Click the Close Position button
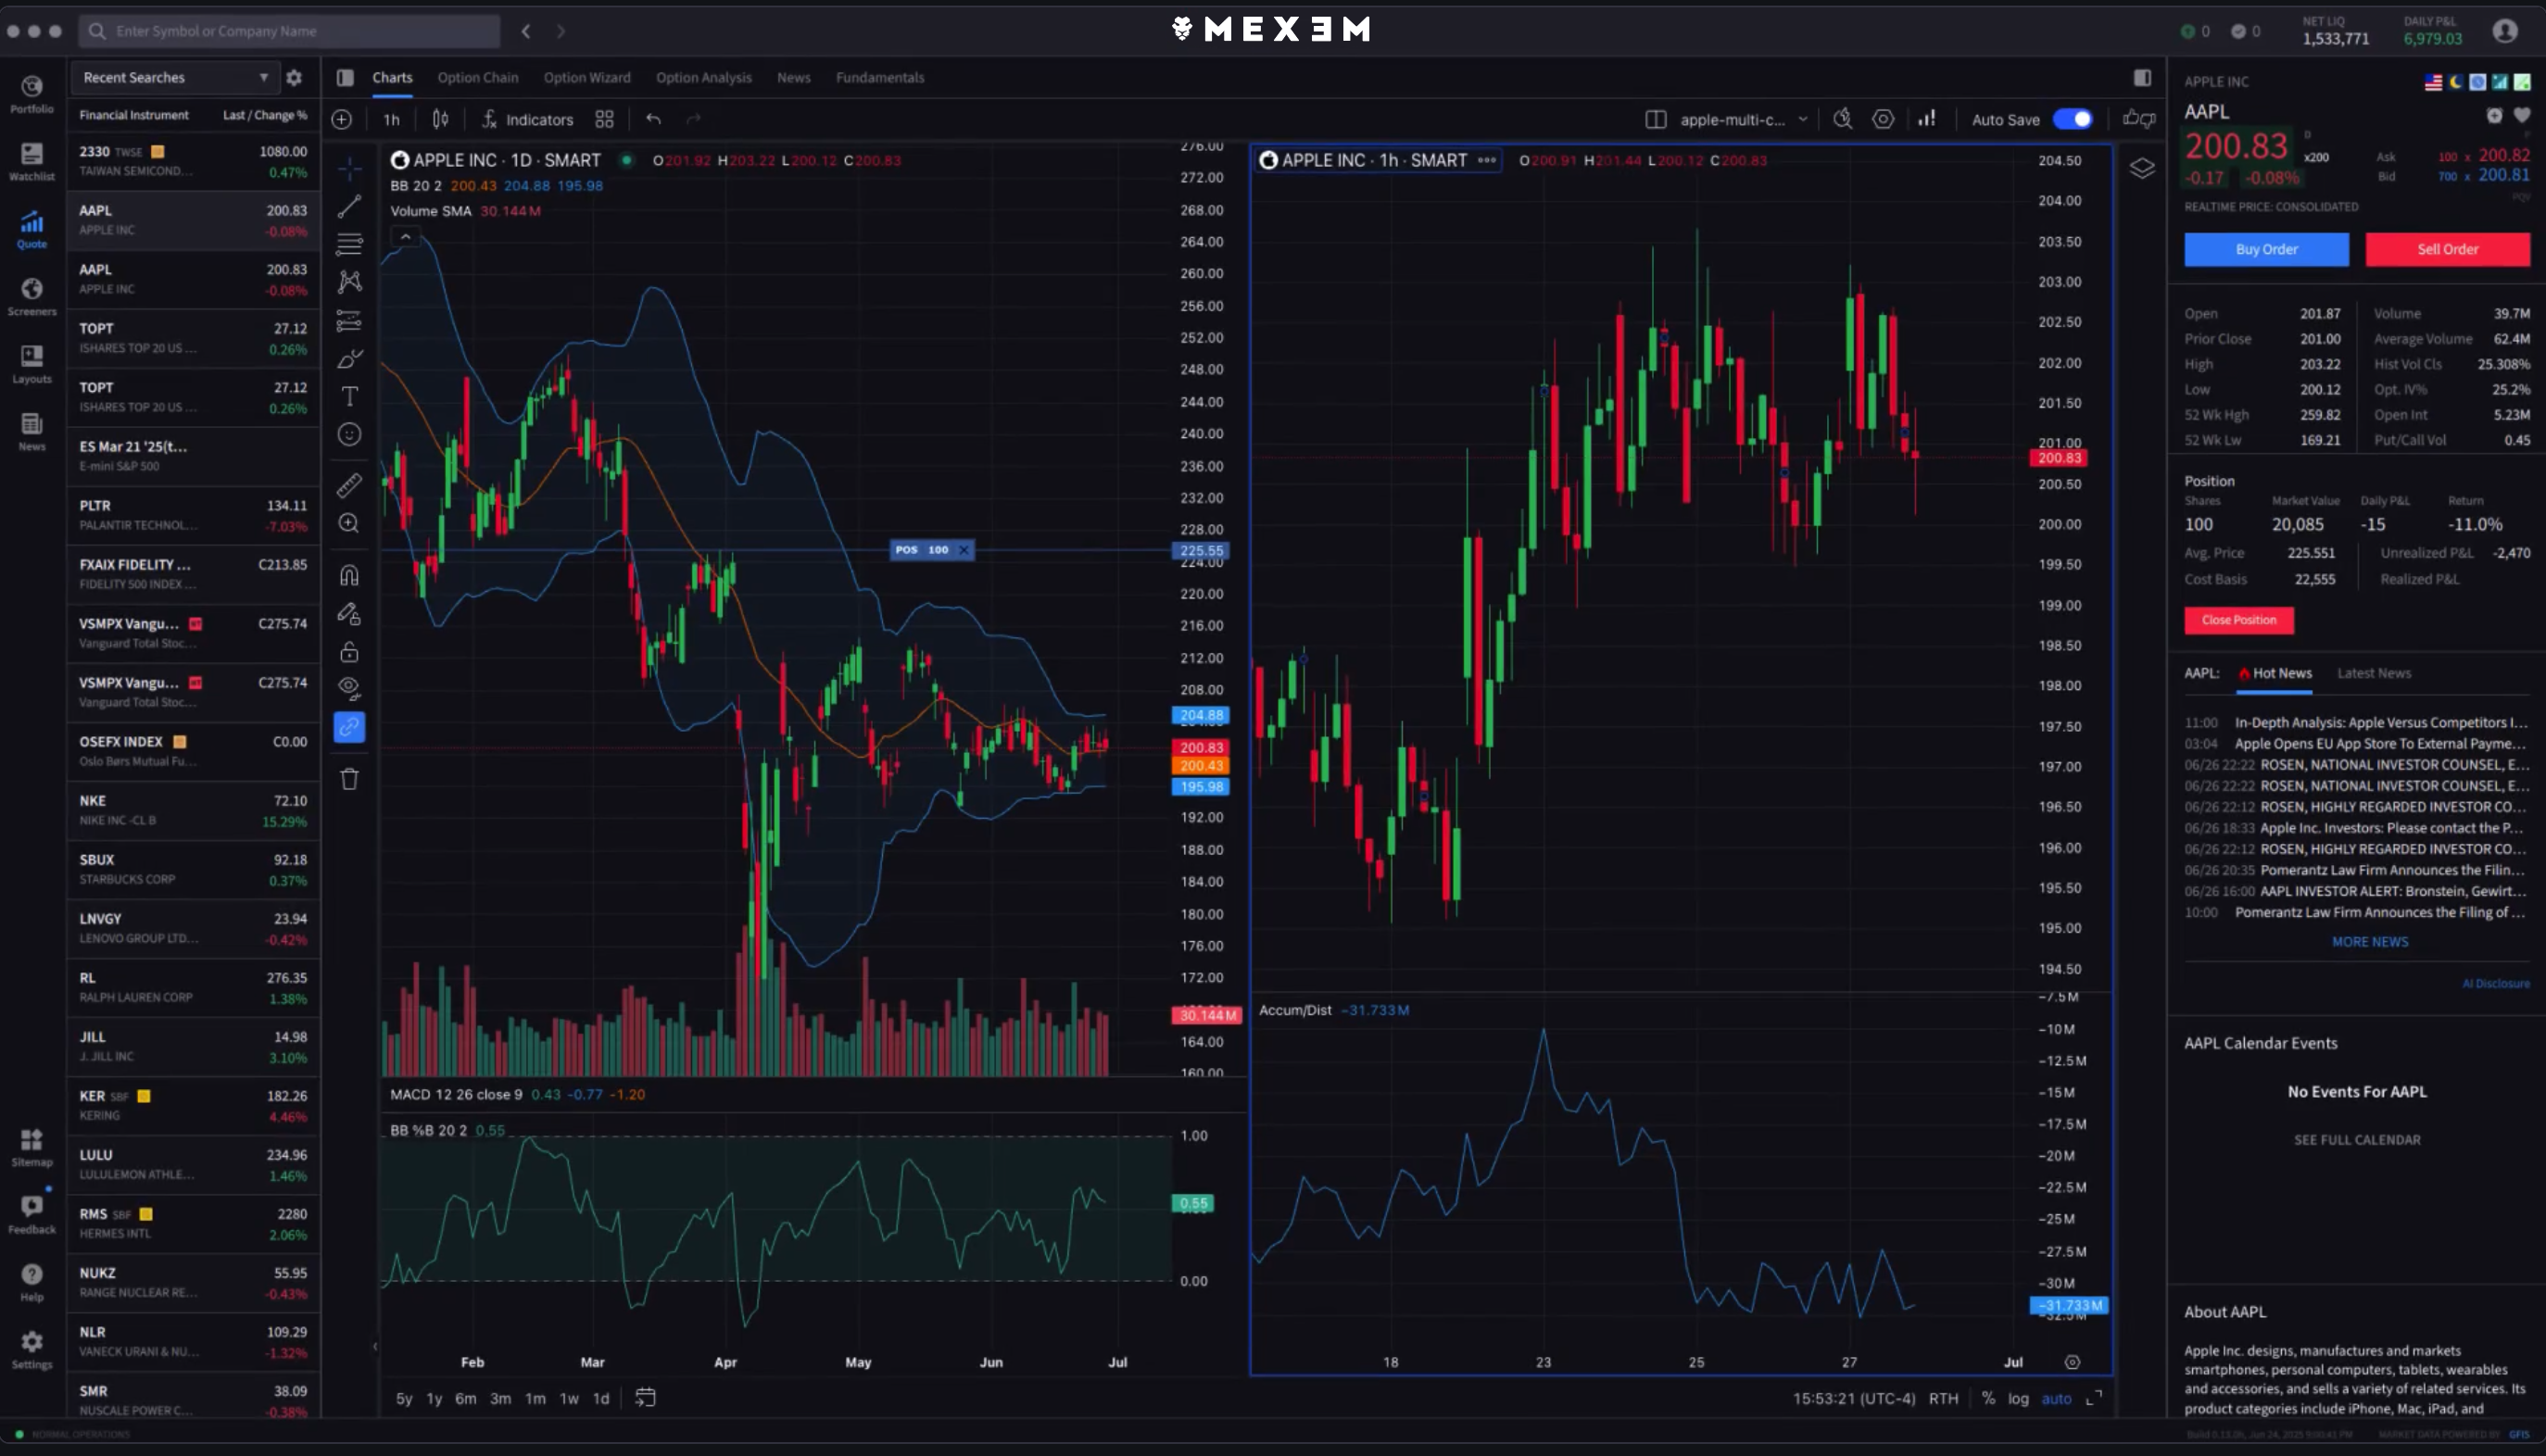Screen dimensions: 2546x1456 (2239, 620)
